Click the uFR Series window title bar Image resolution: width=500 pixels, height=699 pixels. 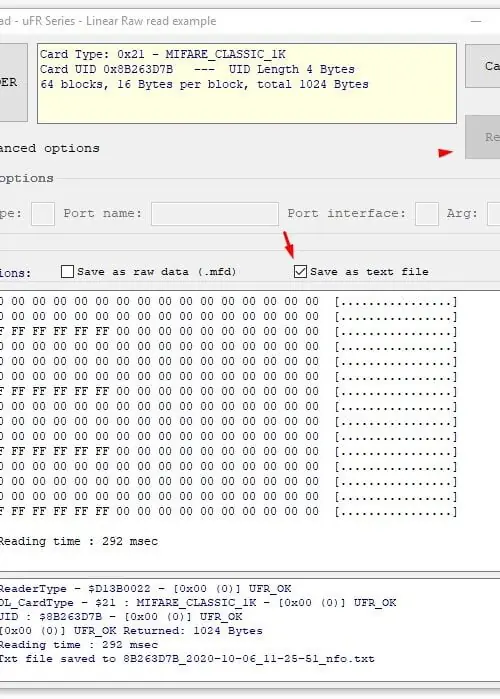coord(232,21)
